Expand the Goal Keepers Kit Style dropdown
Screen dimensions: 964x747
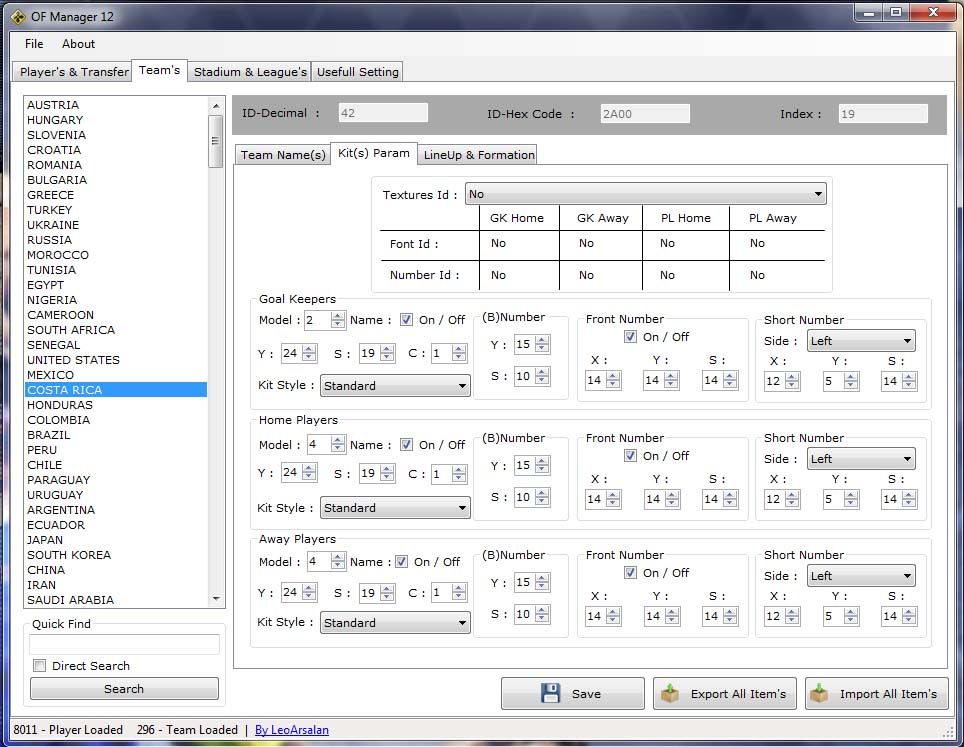(395, 386)
